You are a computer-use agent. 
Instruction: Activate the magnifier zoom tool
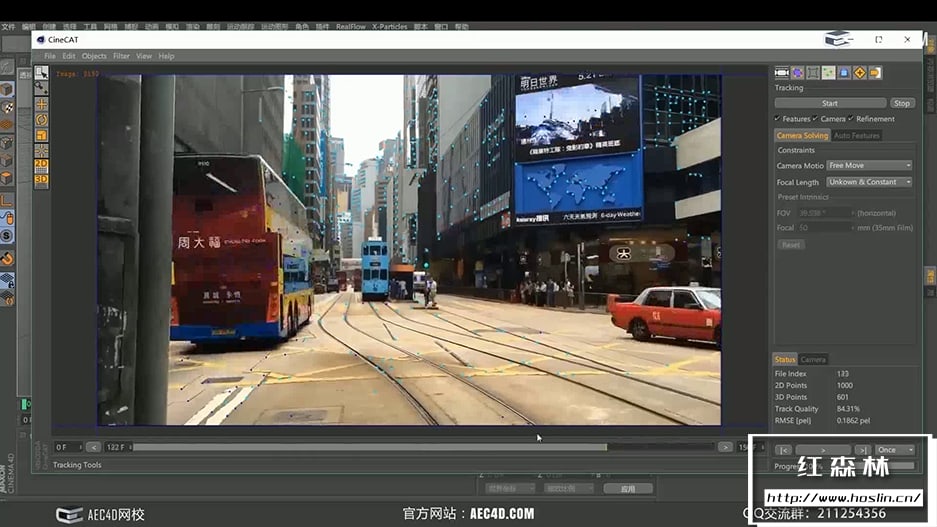(x=41, y=88)
